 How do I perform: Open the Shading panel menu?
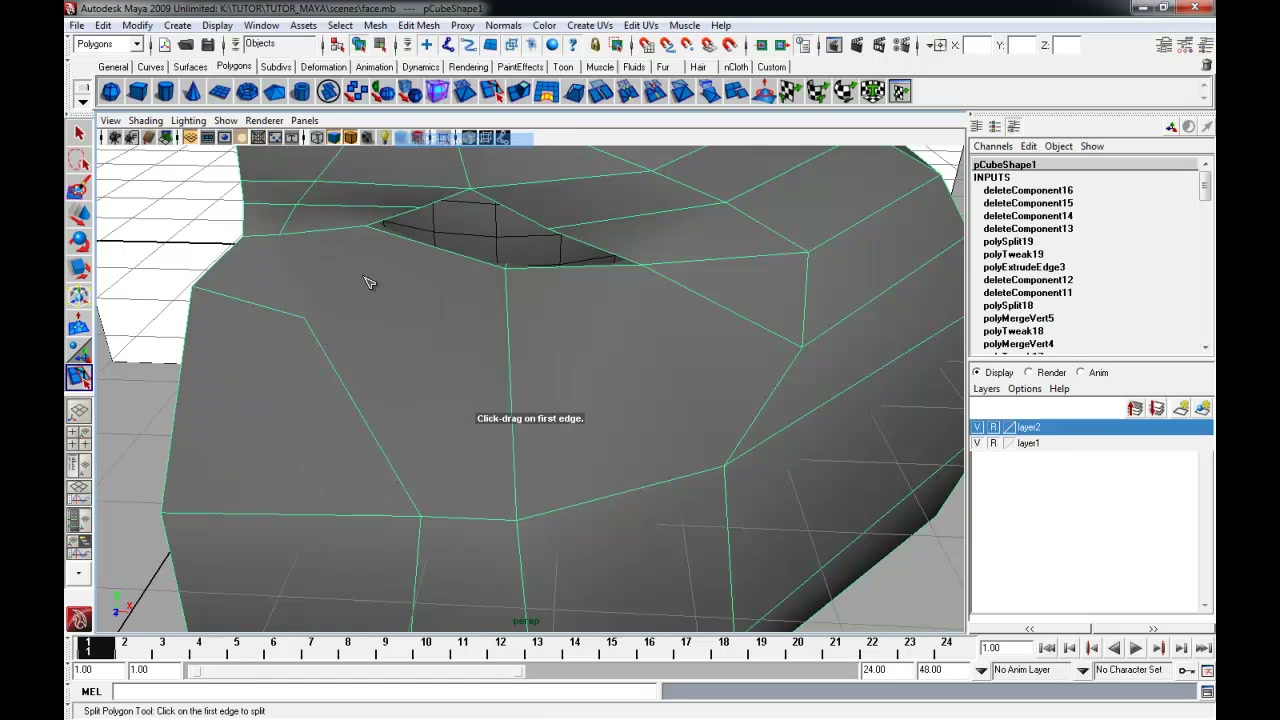click(x=145, y=120)
